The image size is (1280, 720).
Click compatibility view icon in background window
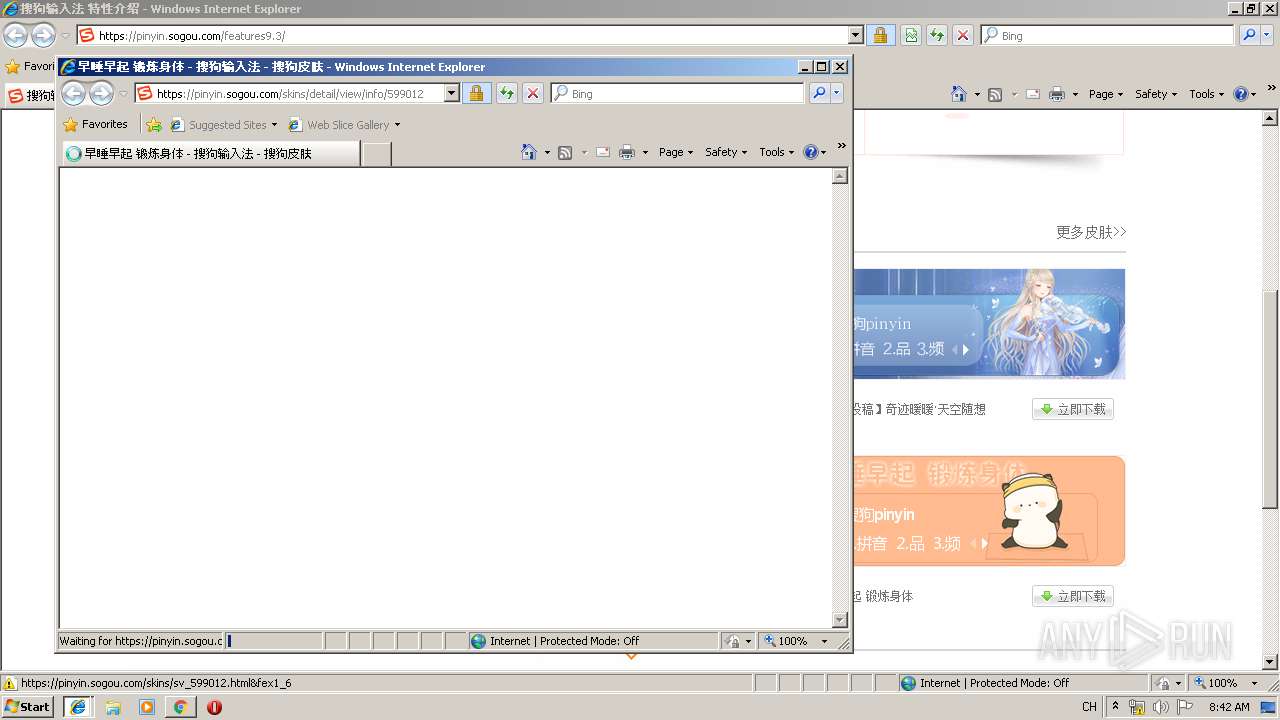click(x=911, y=35)
